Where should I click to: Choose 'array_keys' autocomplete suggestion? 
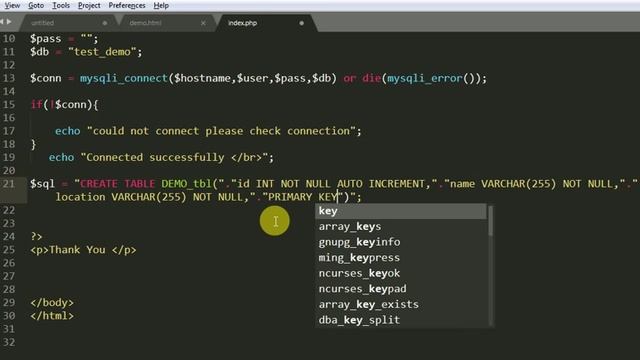401,227
